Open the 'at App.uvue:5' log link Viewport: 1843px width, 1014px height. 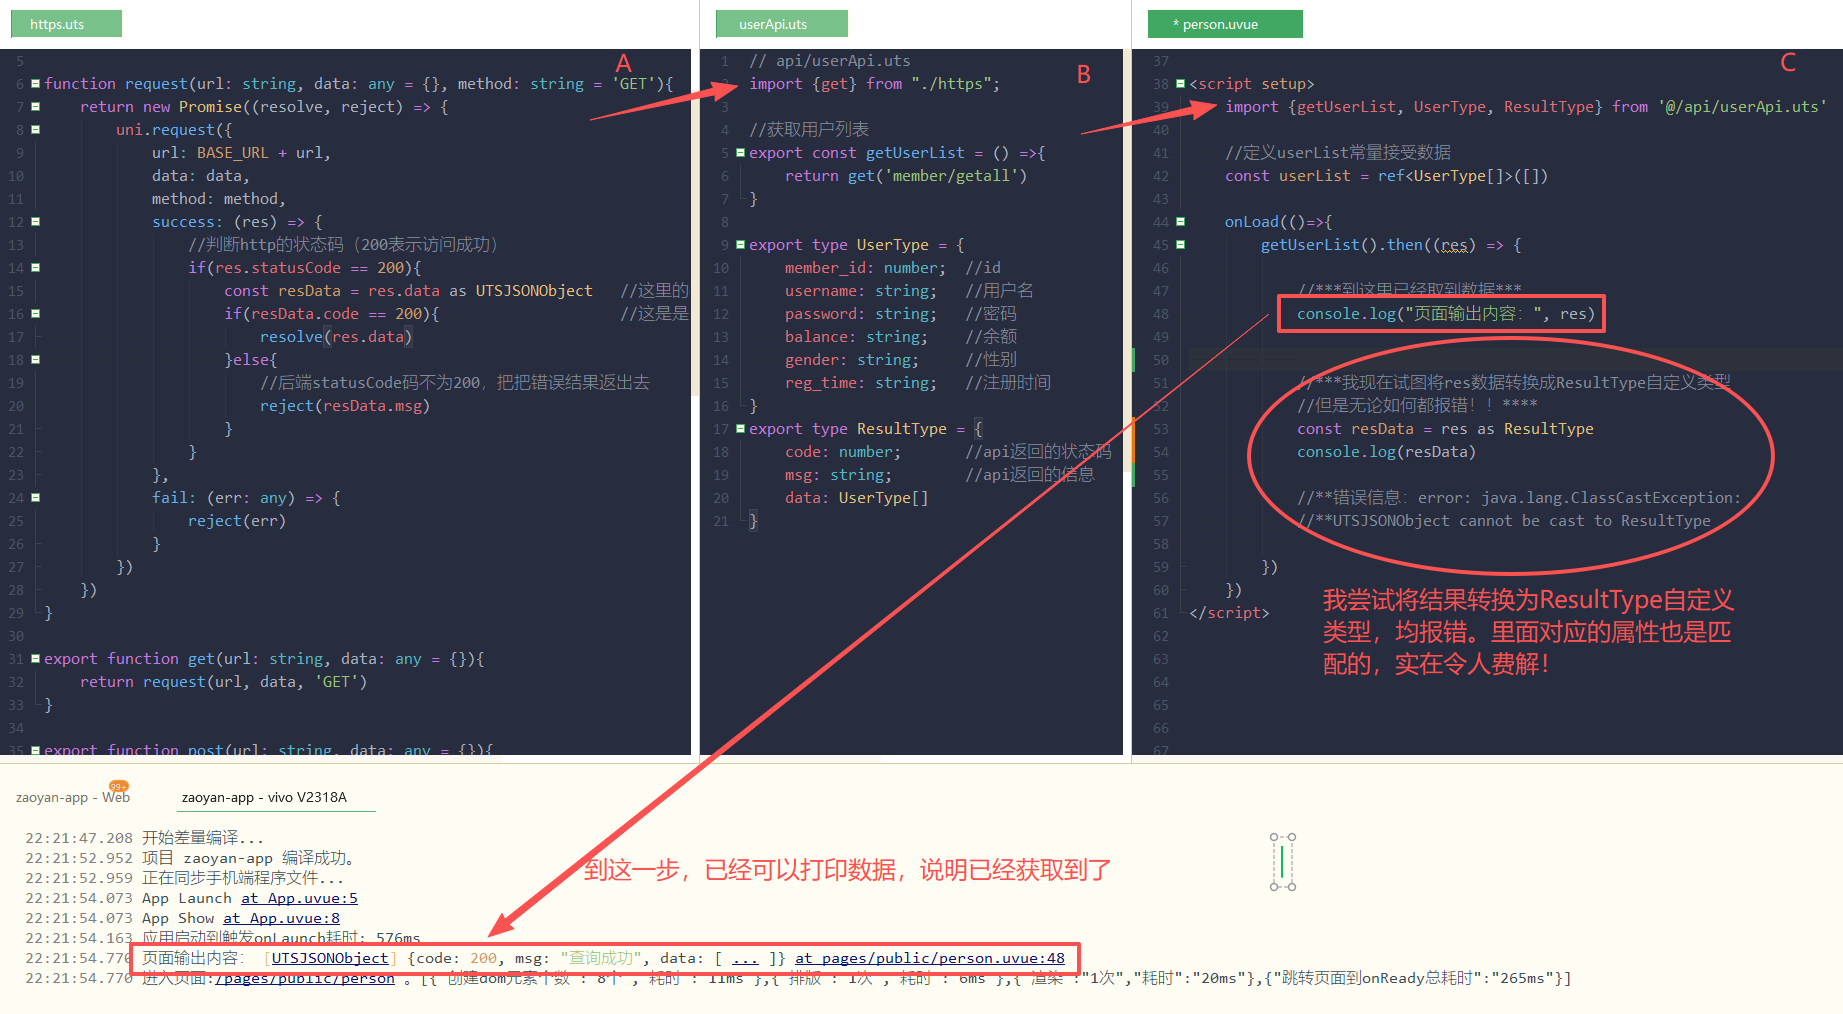click(x=299, y=898)
